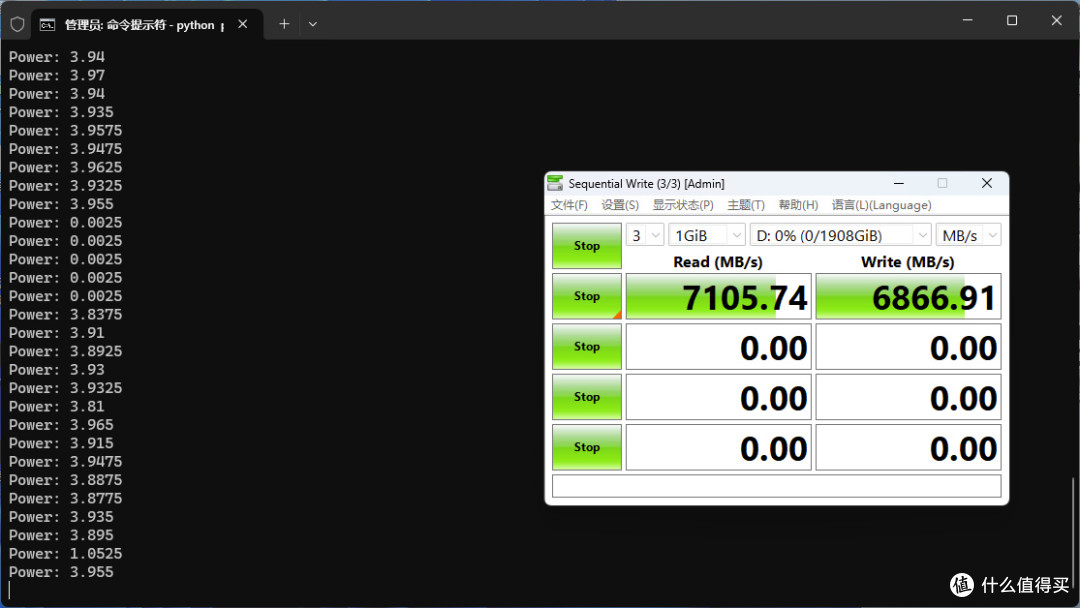This screenshot has height=608, width=1080.
Task: Click the top Stop button beside the test count
Action: coord(587,246)
